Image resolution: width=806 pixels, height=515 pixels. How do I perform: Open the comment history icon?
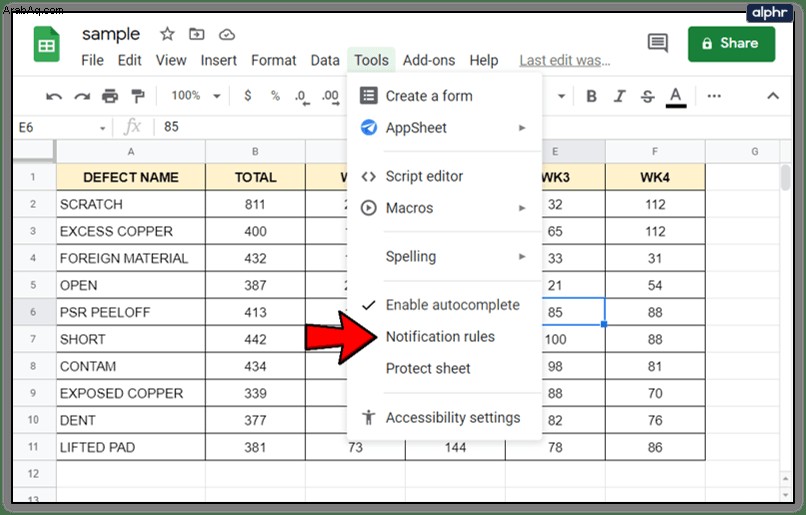coord(658,43)
